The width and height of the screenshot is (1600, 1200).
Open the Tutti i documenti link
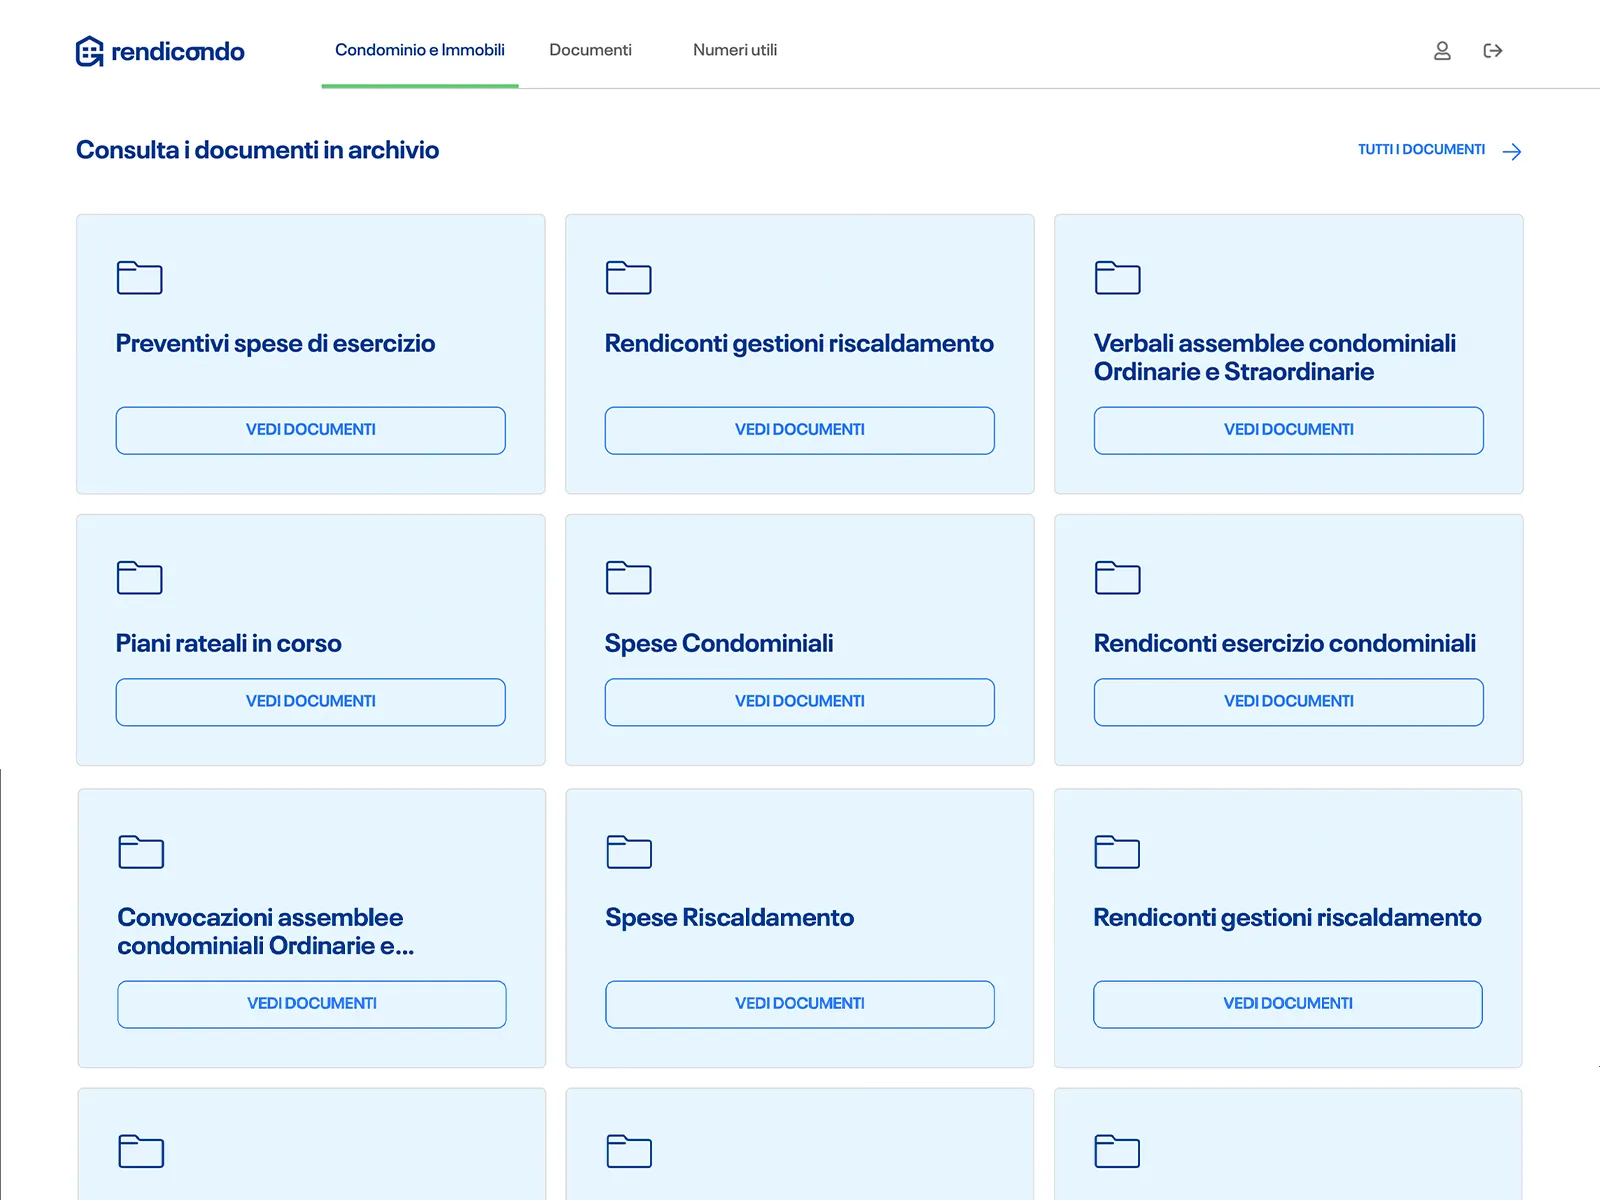click(x=1421, y=150)
